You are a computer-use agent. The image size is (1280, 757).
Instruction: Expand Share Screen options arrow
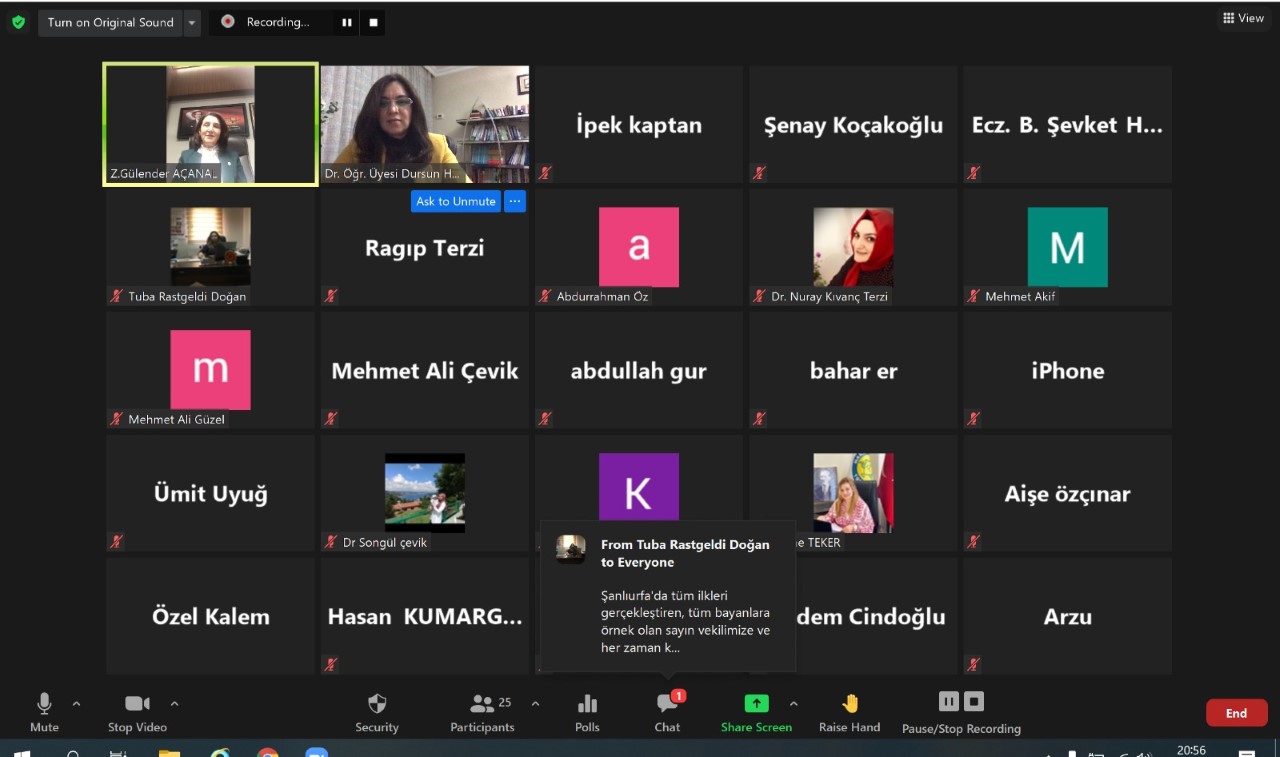tap(794, 703)
